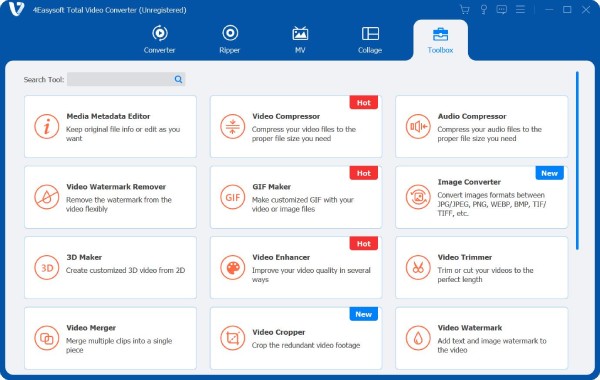600x380 pixels.
Task: Click the Video Watermark Remover icon
Action: click(x=47, y=197)
